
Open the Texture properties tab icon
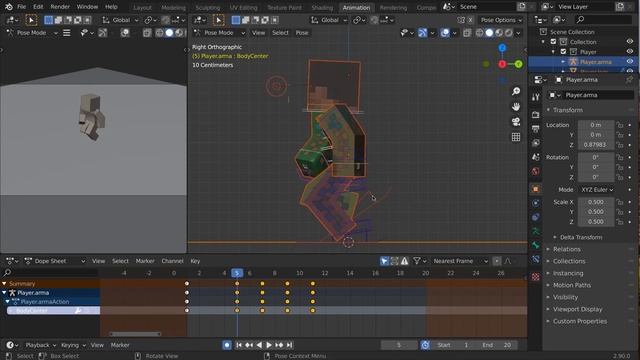click(x=536, y=278)
